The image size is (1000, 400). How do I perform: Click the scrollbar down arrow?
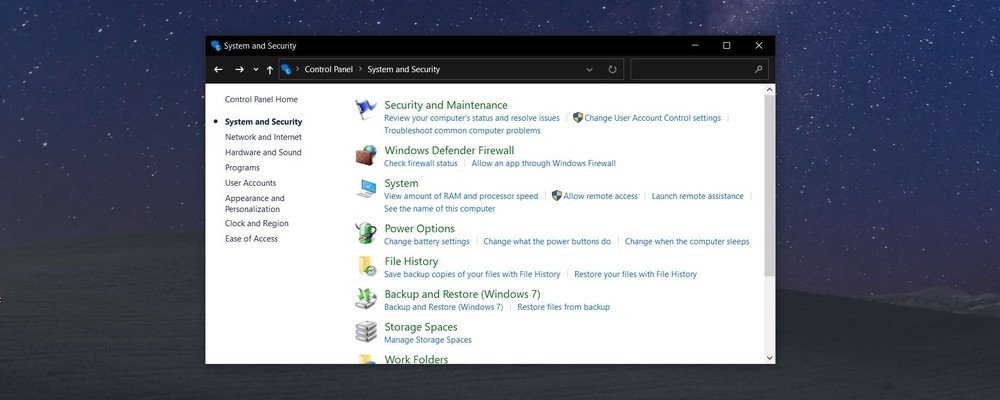click(770, 359)
